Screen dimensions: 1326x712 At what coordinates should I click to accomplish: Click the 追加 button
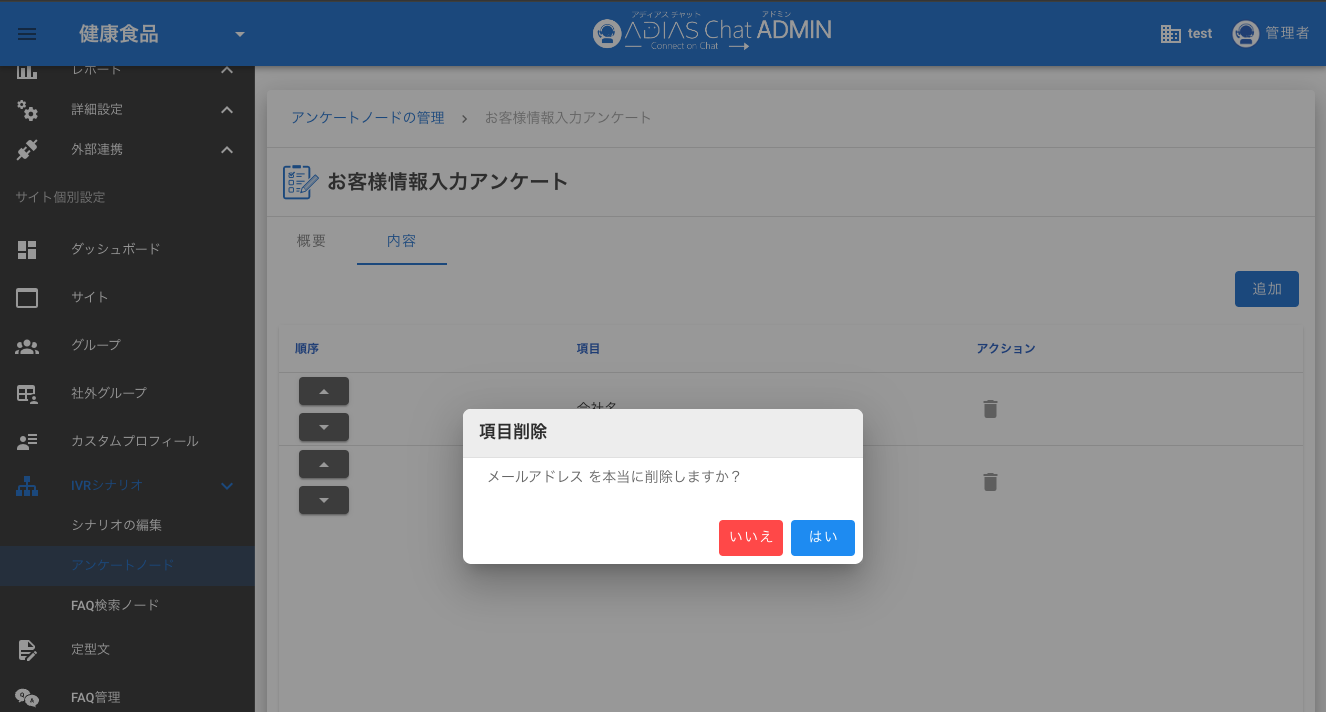[x=1266, y=289]
